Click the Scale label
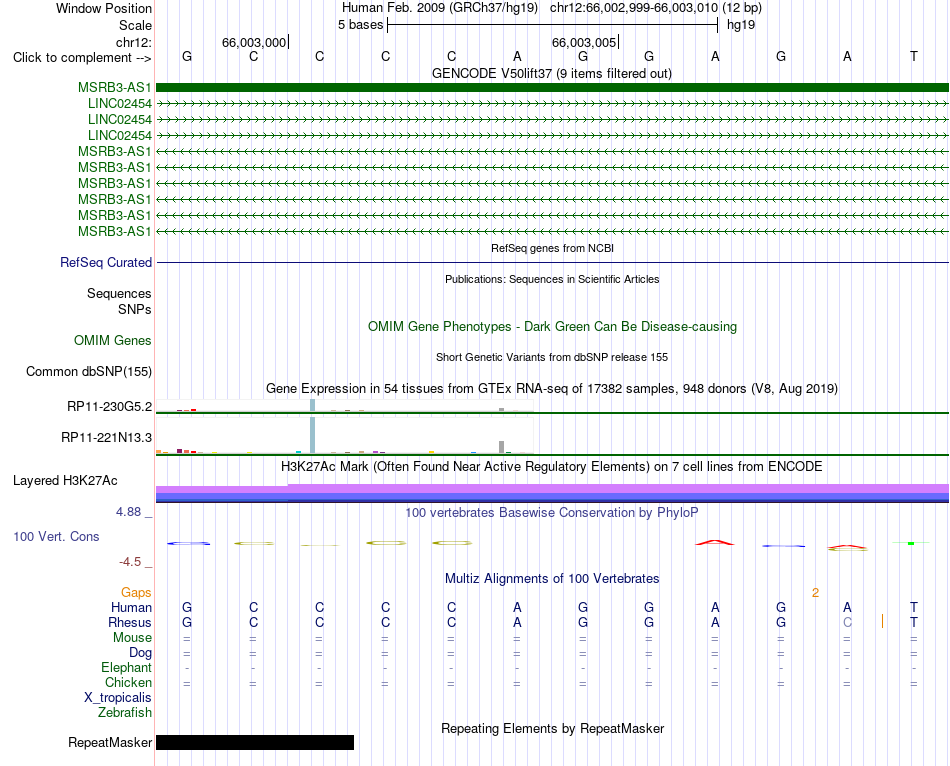The image size is (950, 766). 135,25
